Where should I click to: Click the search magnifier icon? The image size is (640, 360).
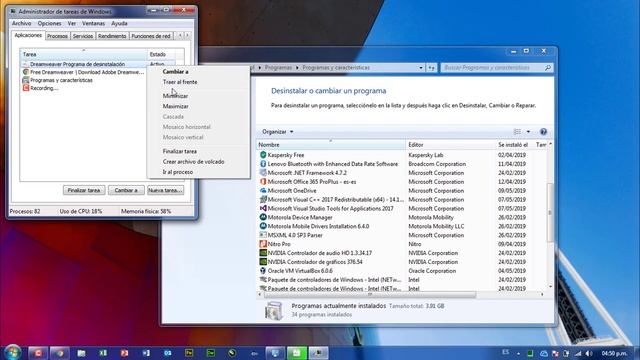[x=548, y=68]
